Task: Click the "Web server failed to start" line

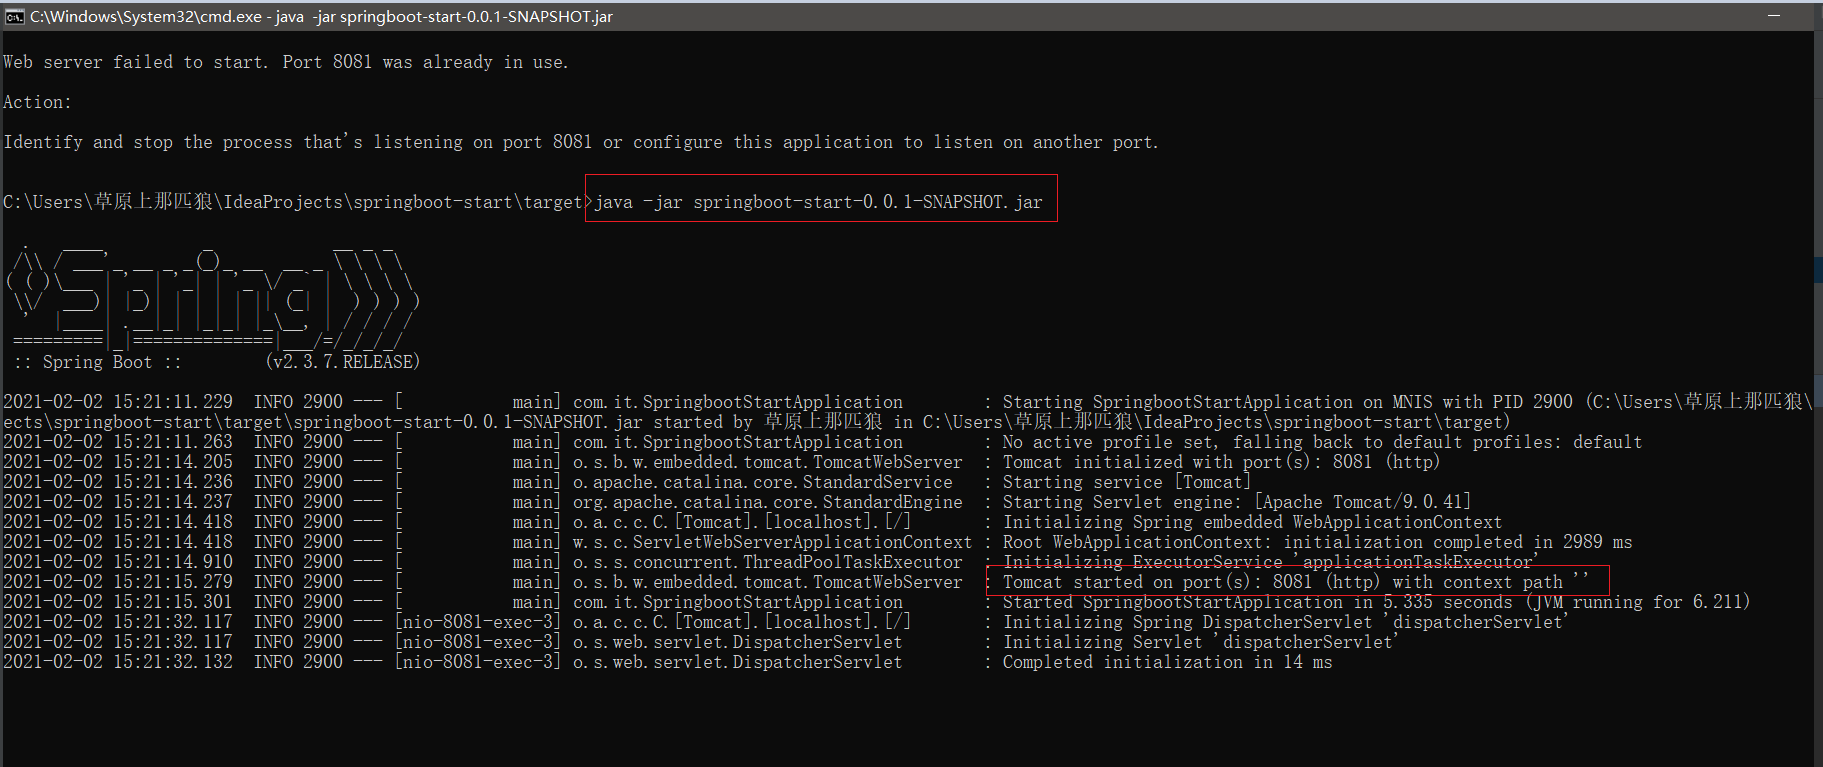Action: (x=285, y=62)
